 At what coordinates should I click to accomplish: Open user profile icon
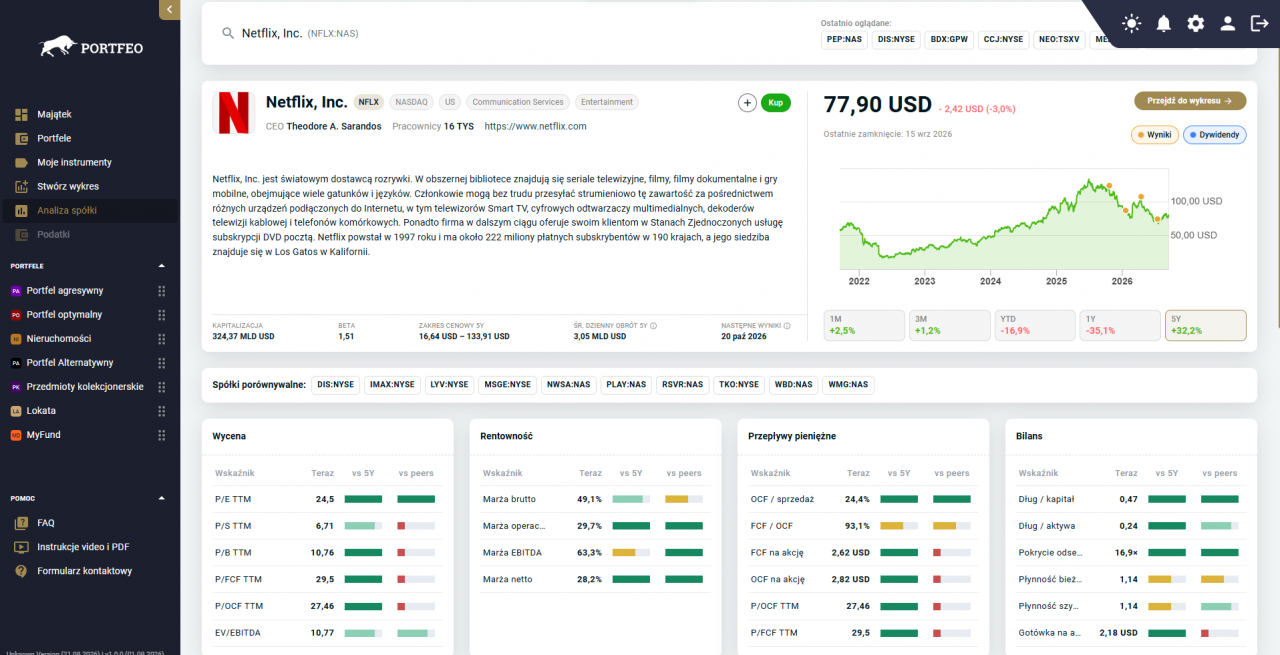tap(1227, 24)
